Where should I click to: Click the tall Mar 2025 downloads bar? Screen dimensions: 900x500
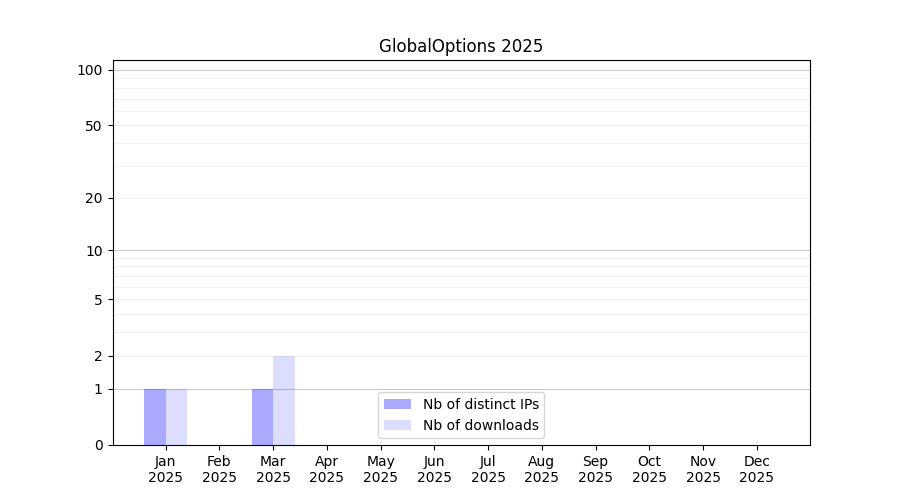[x=284, y=400]
